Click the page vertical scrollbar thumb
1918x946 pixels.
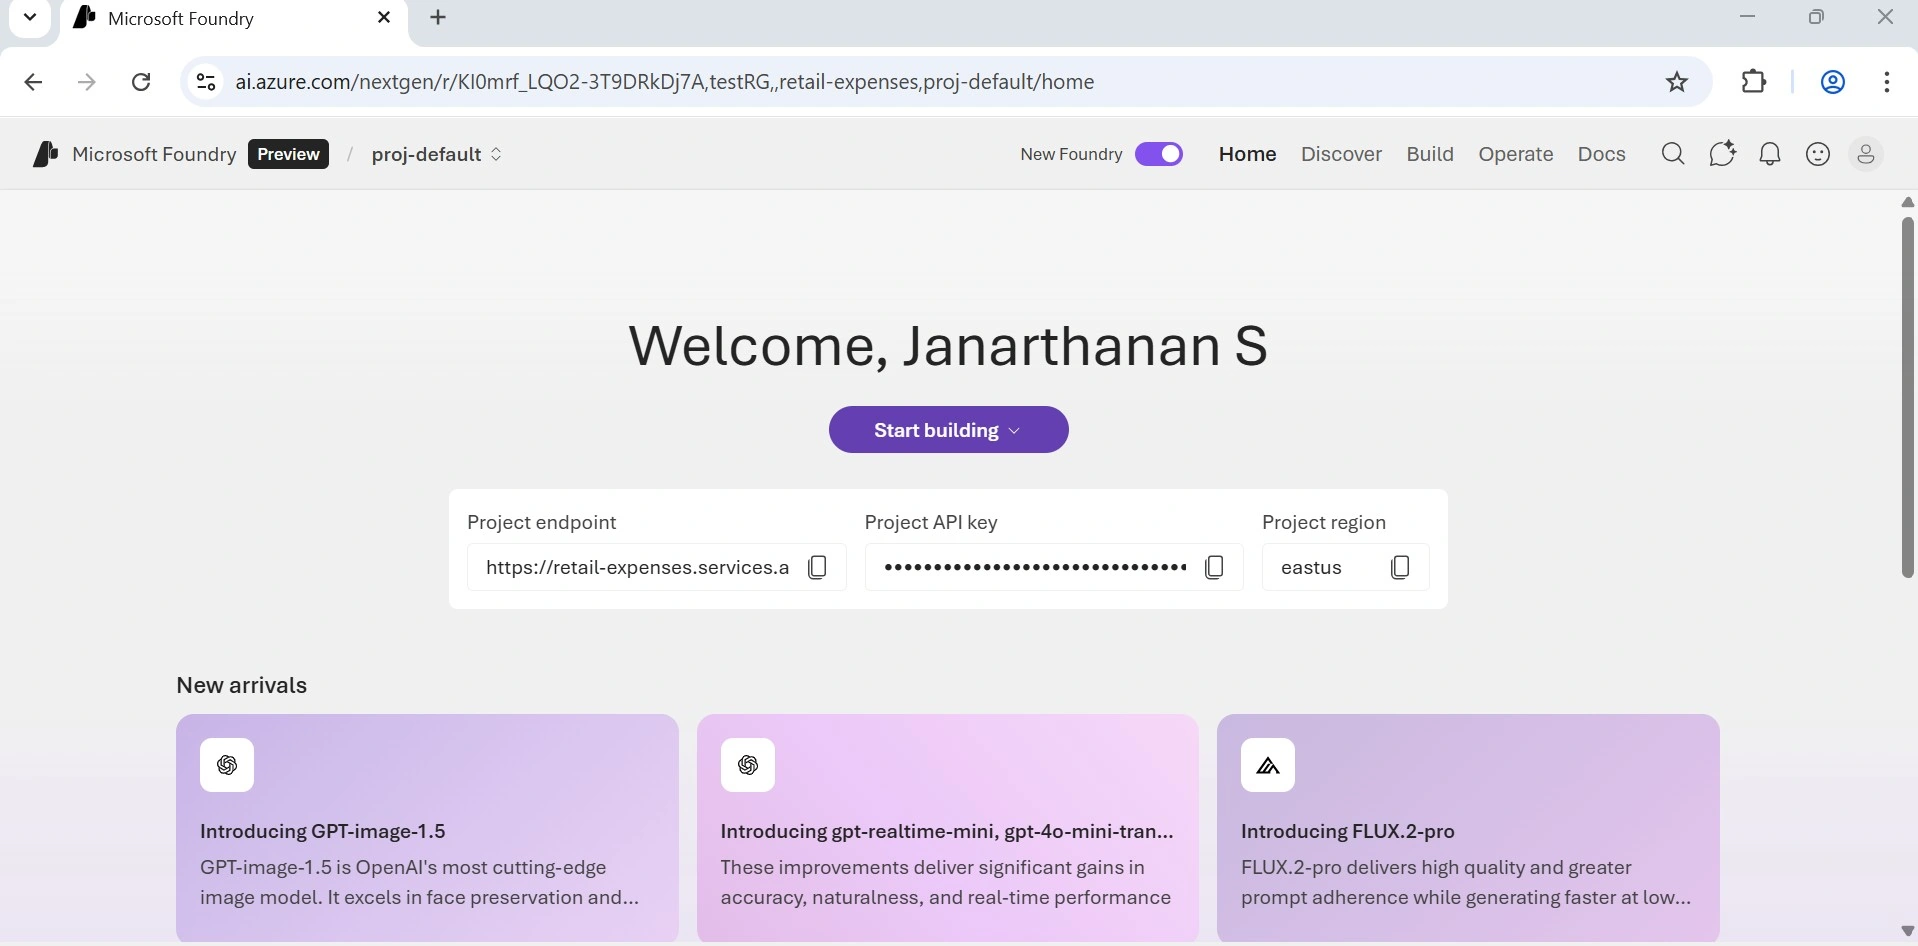point(1907,398)
